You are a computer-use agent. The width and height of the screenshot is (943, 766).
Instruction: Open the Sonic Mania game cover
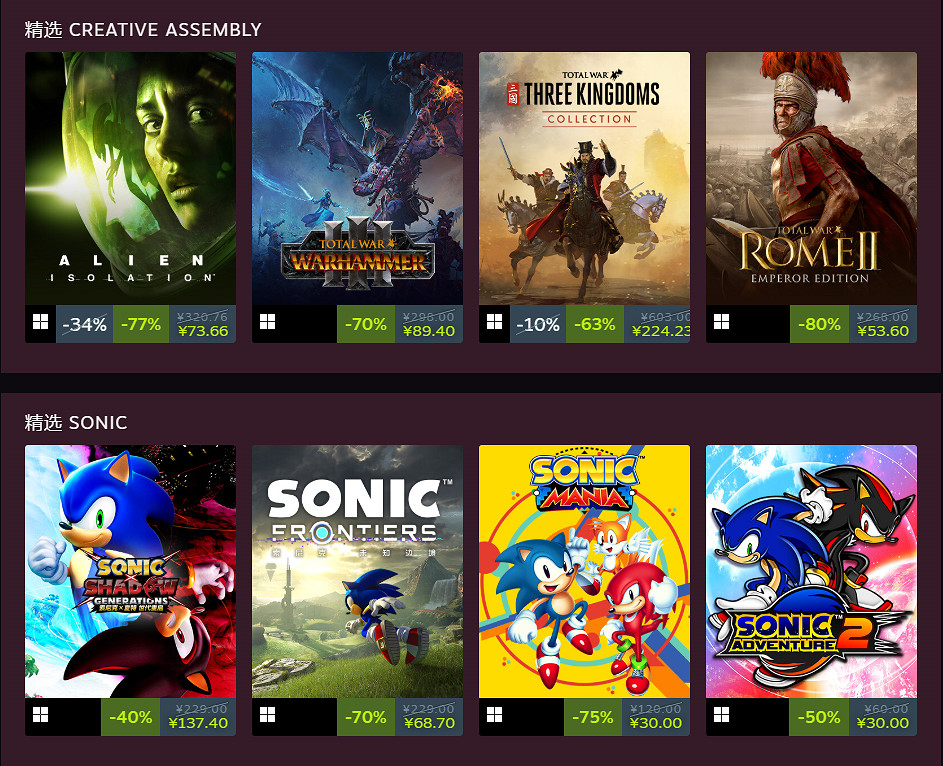pyautogui.click(x=585, y=572)
